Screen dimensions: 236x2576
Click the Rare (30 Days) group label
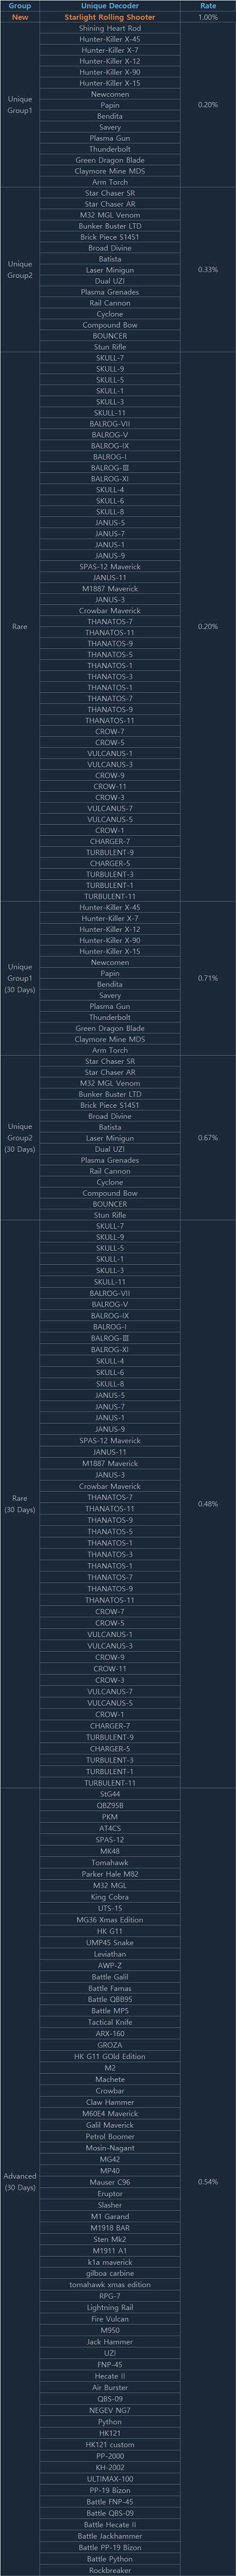[20, 1503]
